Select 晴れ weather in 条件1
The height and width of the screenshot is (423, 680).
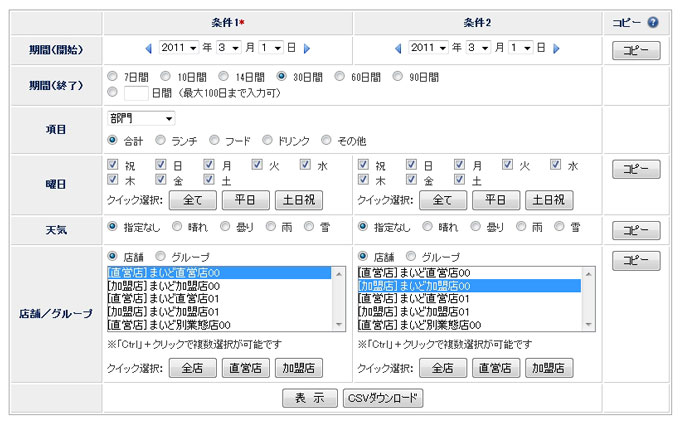(177, 226)
